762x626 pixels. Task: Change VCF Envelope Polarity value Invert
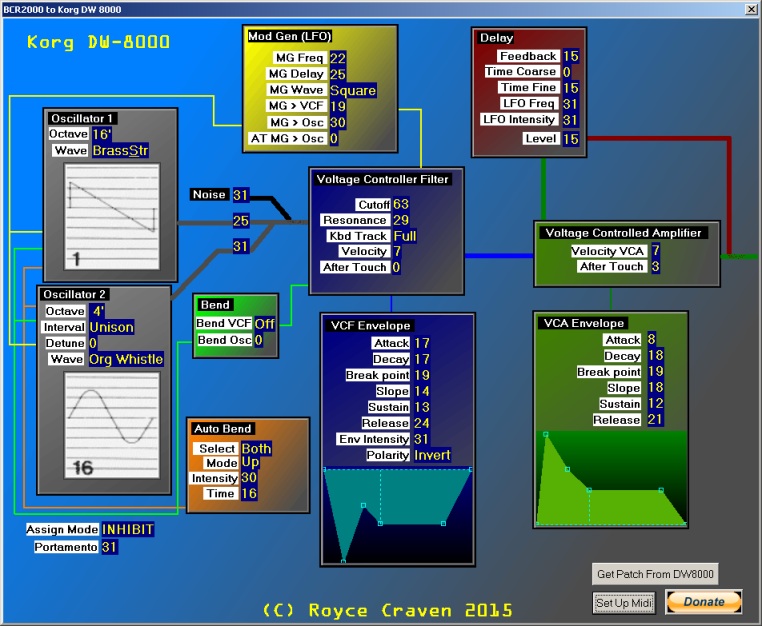coord(432,455)
